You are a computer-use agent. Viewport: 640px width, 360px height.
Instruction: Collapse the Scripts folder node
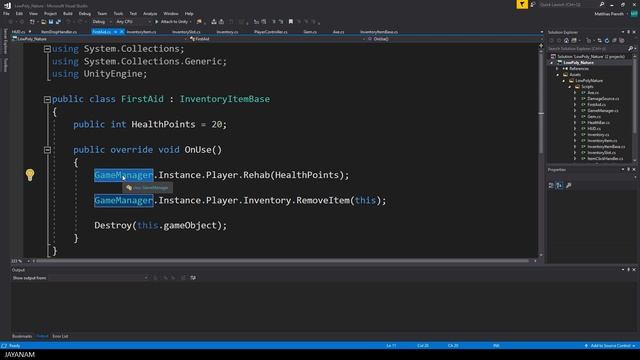pyautogui.click(x=570, y=87)
